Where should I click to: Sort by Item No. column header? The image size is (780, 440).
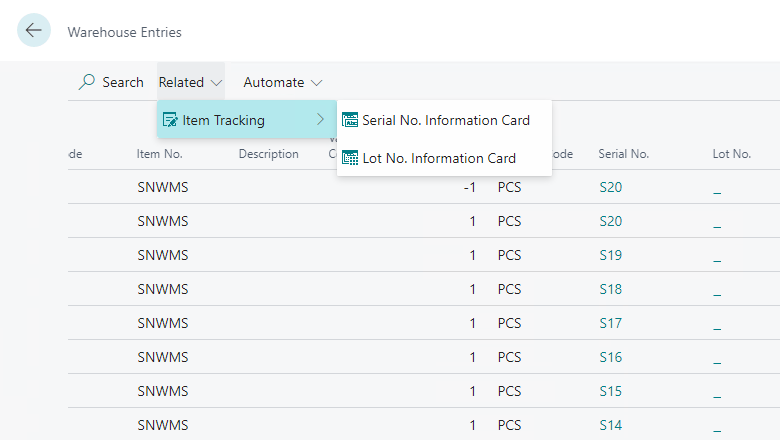point(160,154)
